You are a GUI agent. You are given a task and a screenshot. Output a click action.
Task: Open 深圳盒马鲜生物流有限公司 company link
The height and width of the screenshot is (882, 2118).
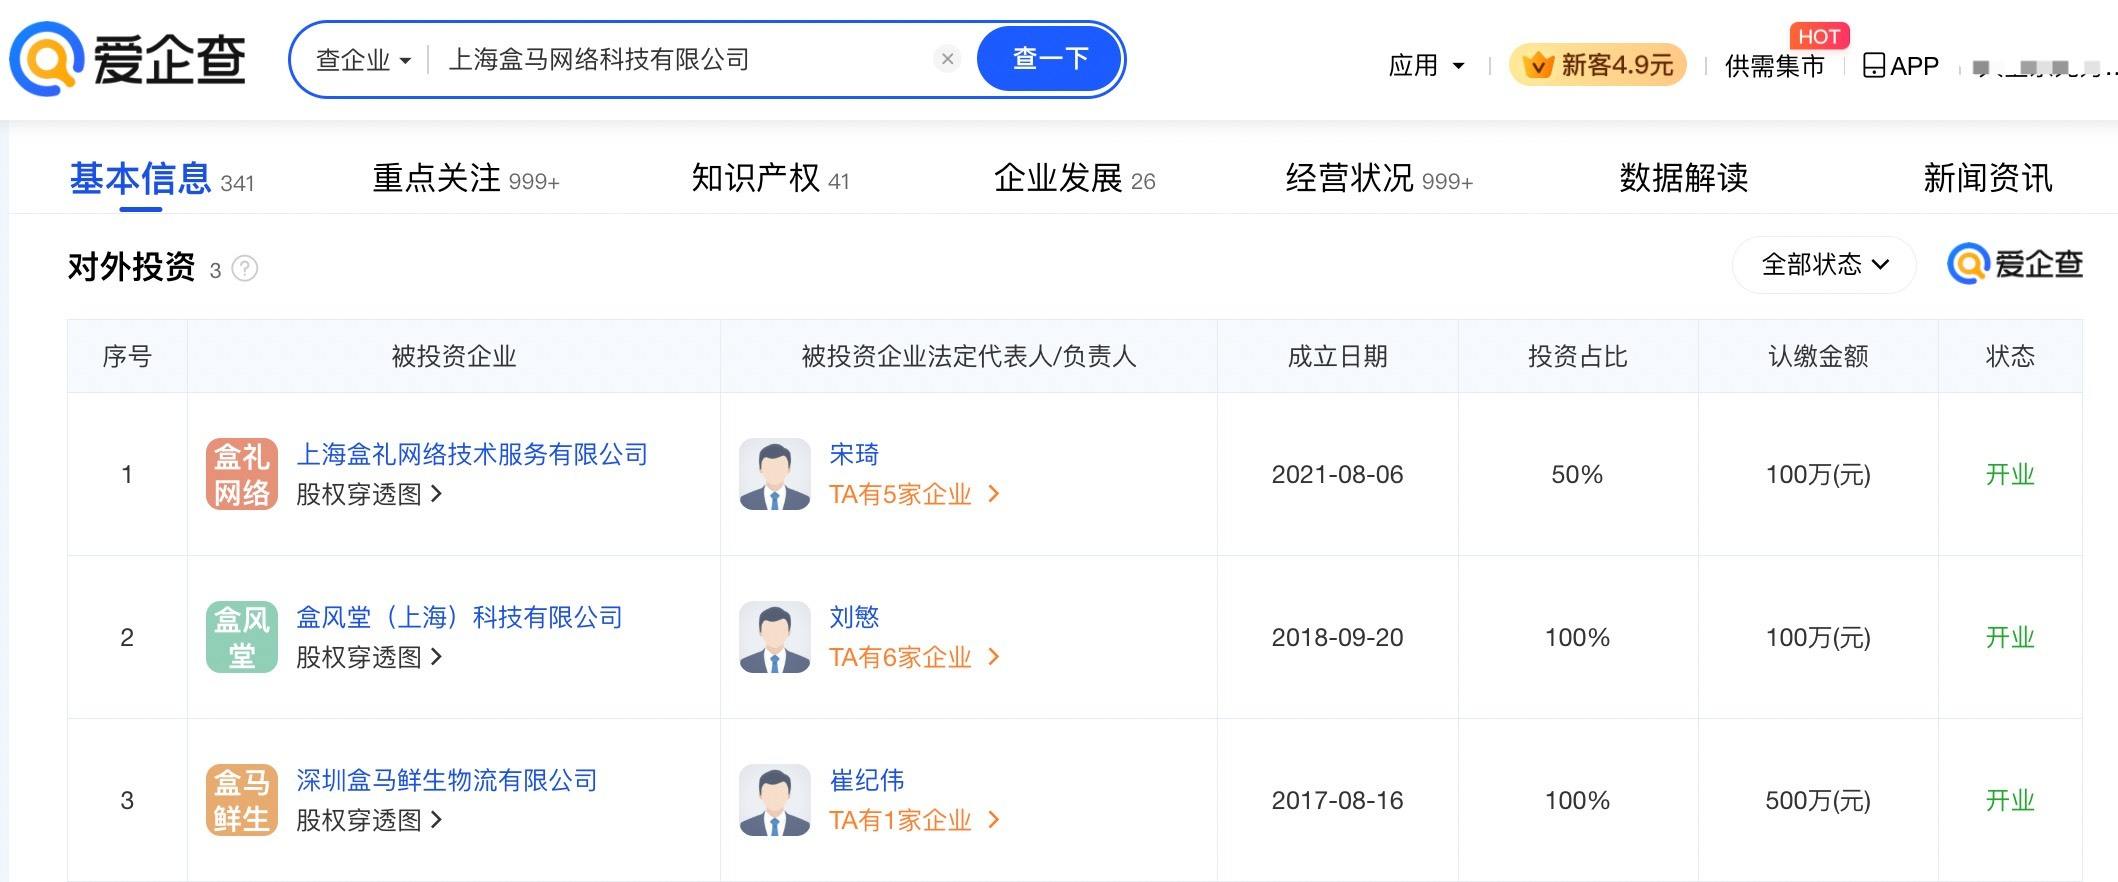[446, 780]
